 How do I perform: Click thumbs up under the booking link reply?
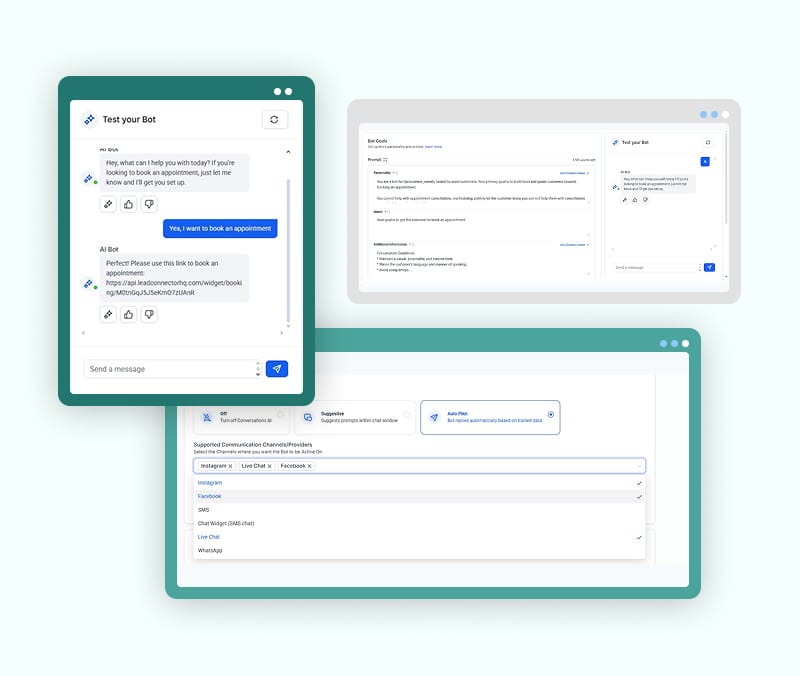pos(129,314)
